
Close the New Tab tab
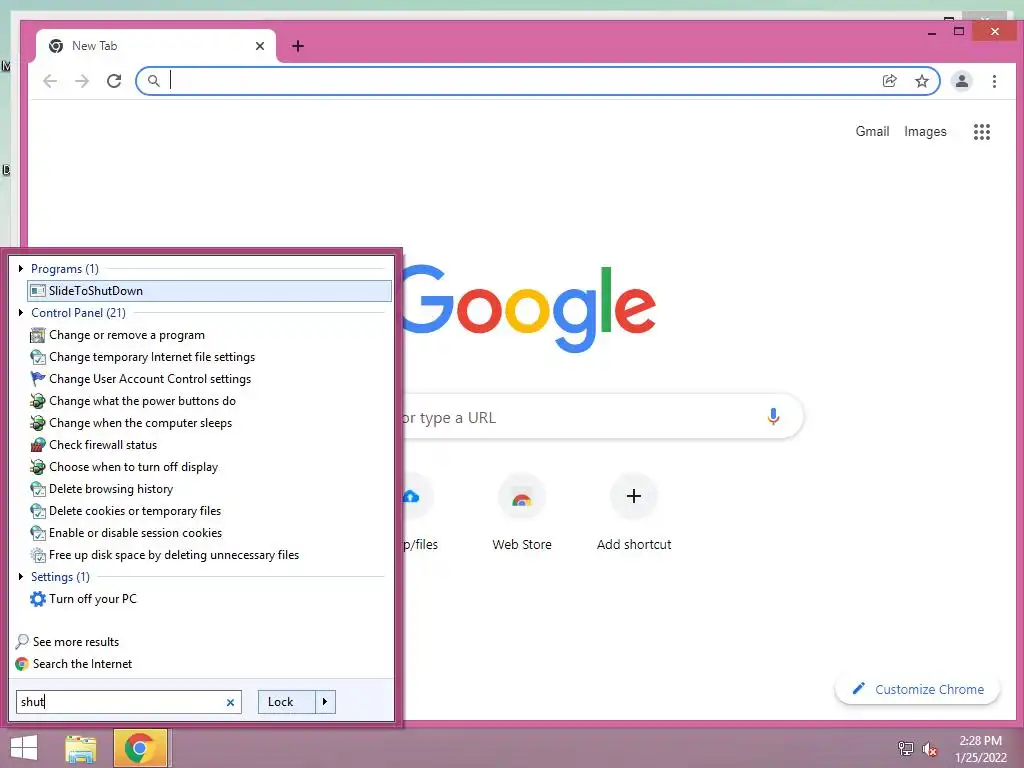coord(260,46)
